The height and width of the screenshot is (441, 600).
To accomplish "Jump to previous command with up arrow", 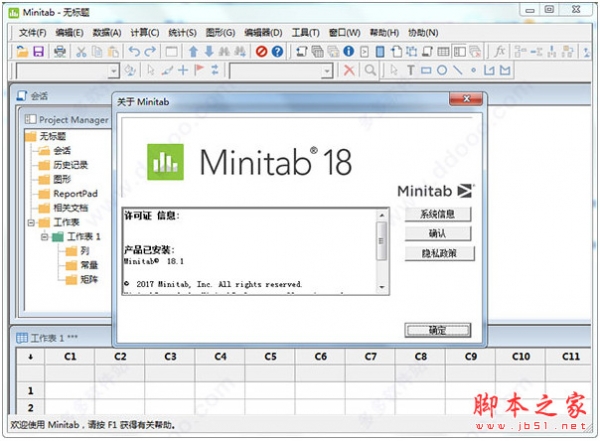I will pyautogui.click(x=193, y=51).
